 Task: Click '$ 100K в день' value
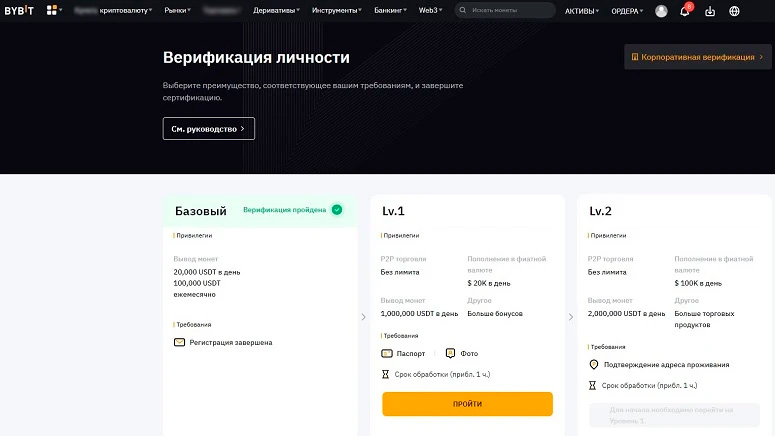pyautogui.click(x=698, y=283)
